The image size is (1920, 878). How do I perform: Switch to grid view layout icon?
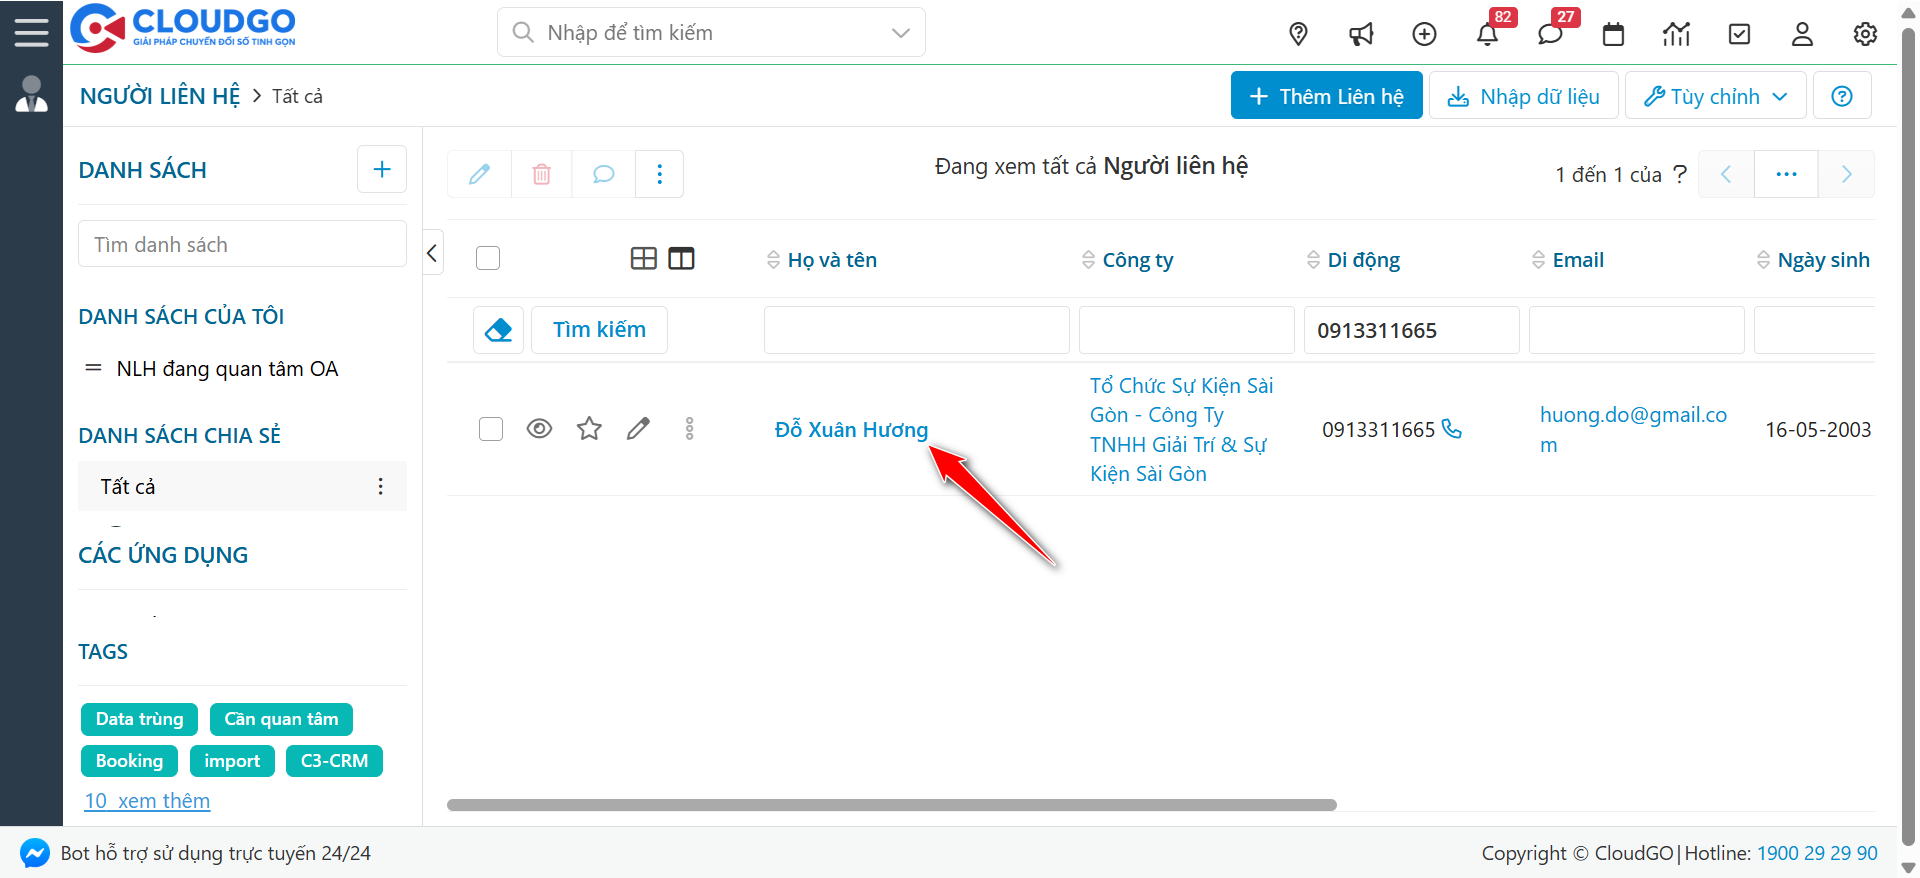pyautogui.click(x=644, y=259)
